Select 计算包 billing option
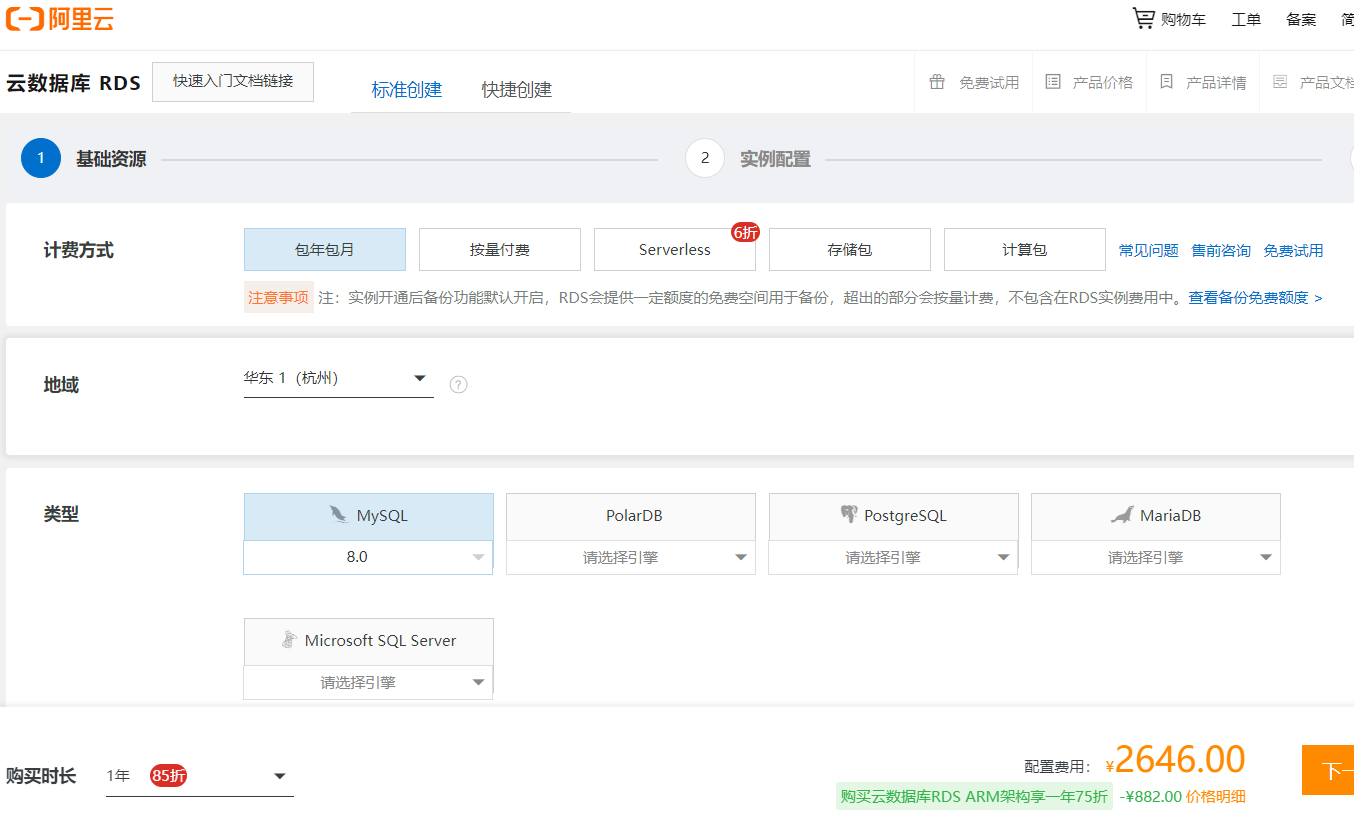The height and width of the screenshot is (823, 1354). pyautogui.click(x=1025, y=249)
